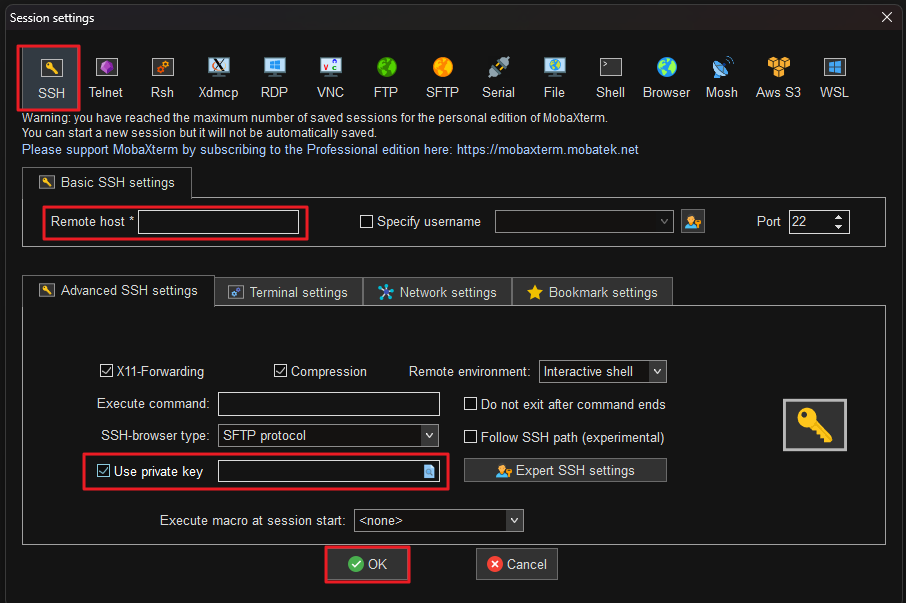Select the Rsh session icon

162,78
